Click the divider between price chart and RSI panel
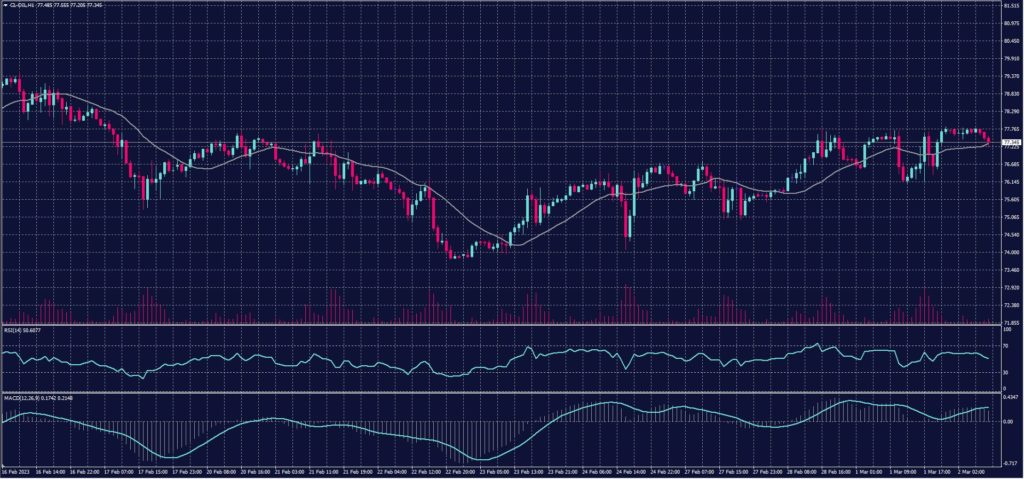The image size is (1024, 479). pyautogui.click(x=500, y=325)
